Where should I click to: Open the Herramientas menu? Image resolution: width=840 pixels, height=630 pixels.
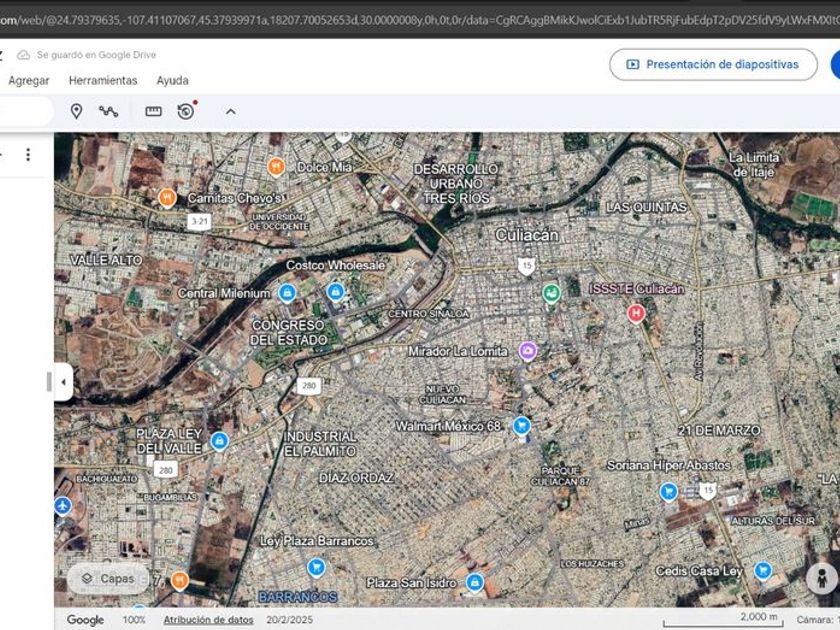click(x=103, y=80)
